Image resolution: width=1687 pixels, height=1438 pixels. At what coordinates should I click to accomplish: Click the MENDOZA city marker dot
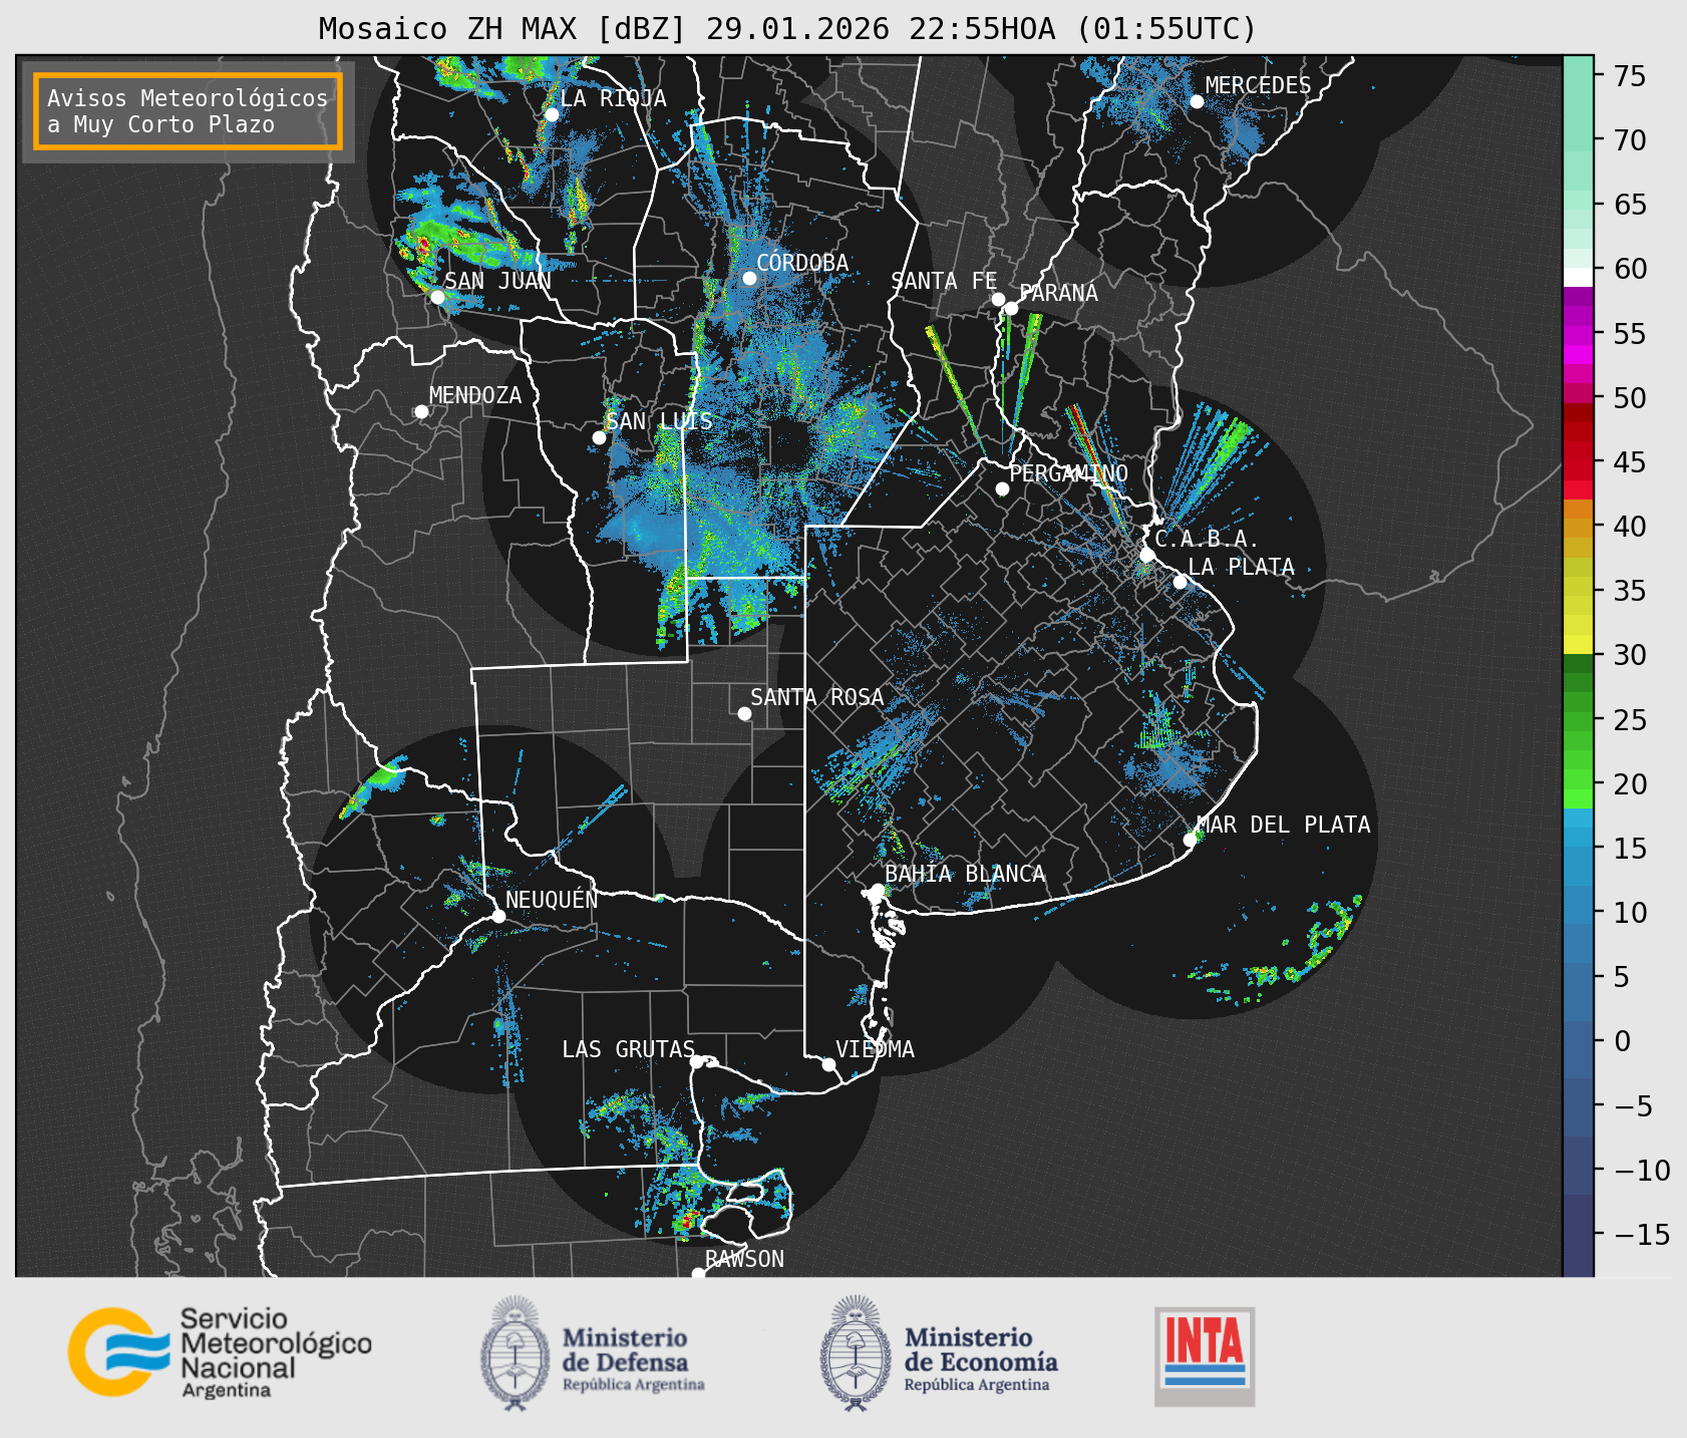421,412
